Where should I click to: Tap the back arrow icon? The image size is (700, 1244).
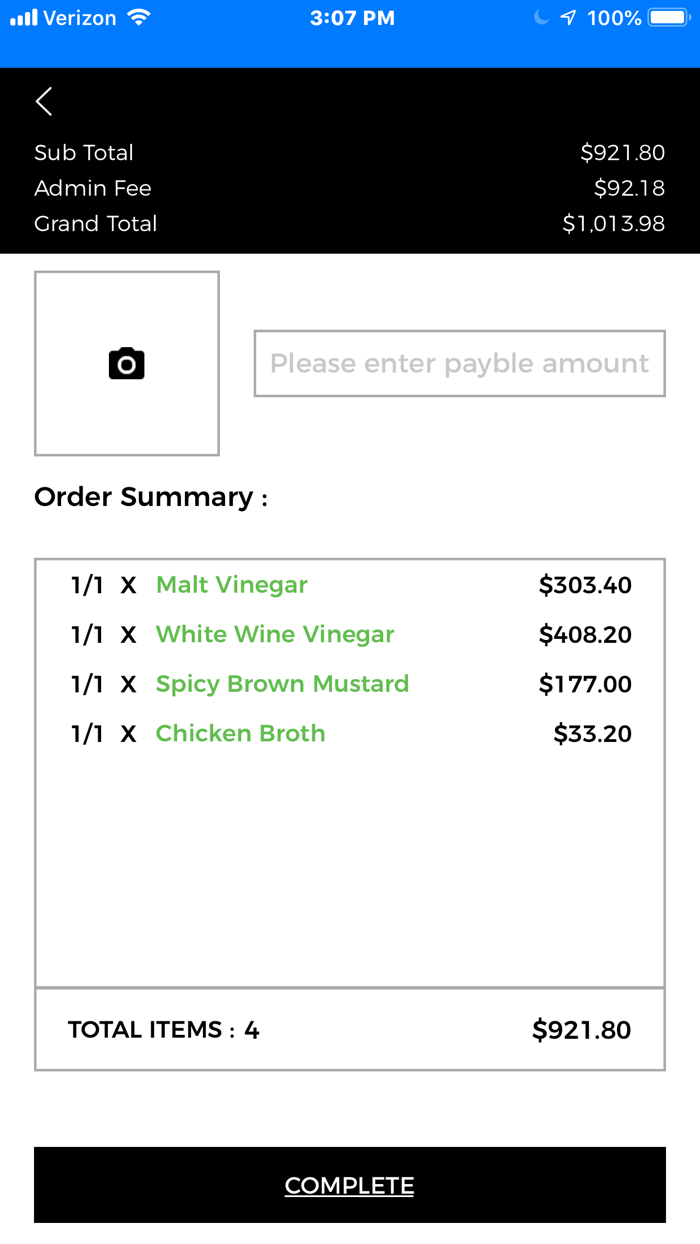tap(44, 101)
